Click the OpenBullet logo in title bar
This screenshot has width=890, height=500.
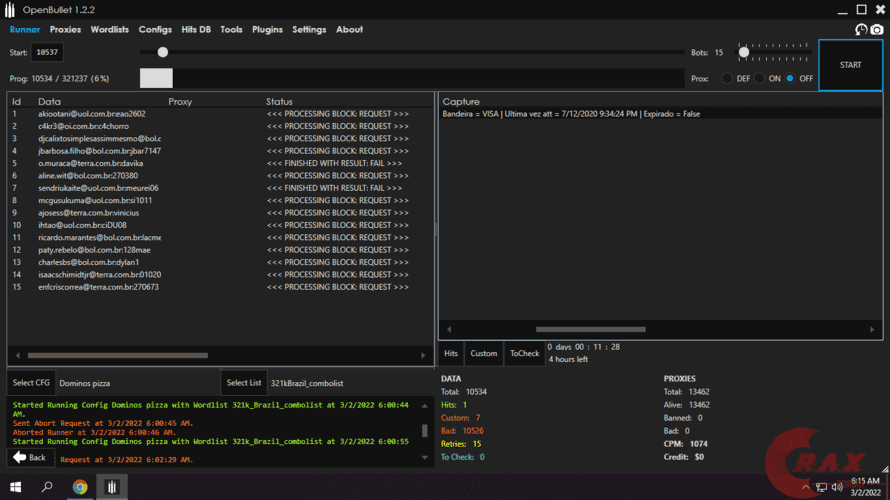pyautogui.click(x=10, y=10)
